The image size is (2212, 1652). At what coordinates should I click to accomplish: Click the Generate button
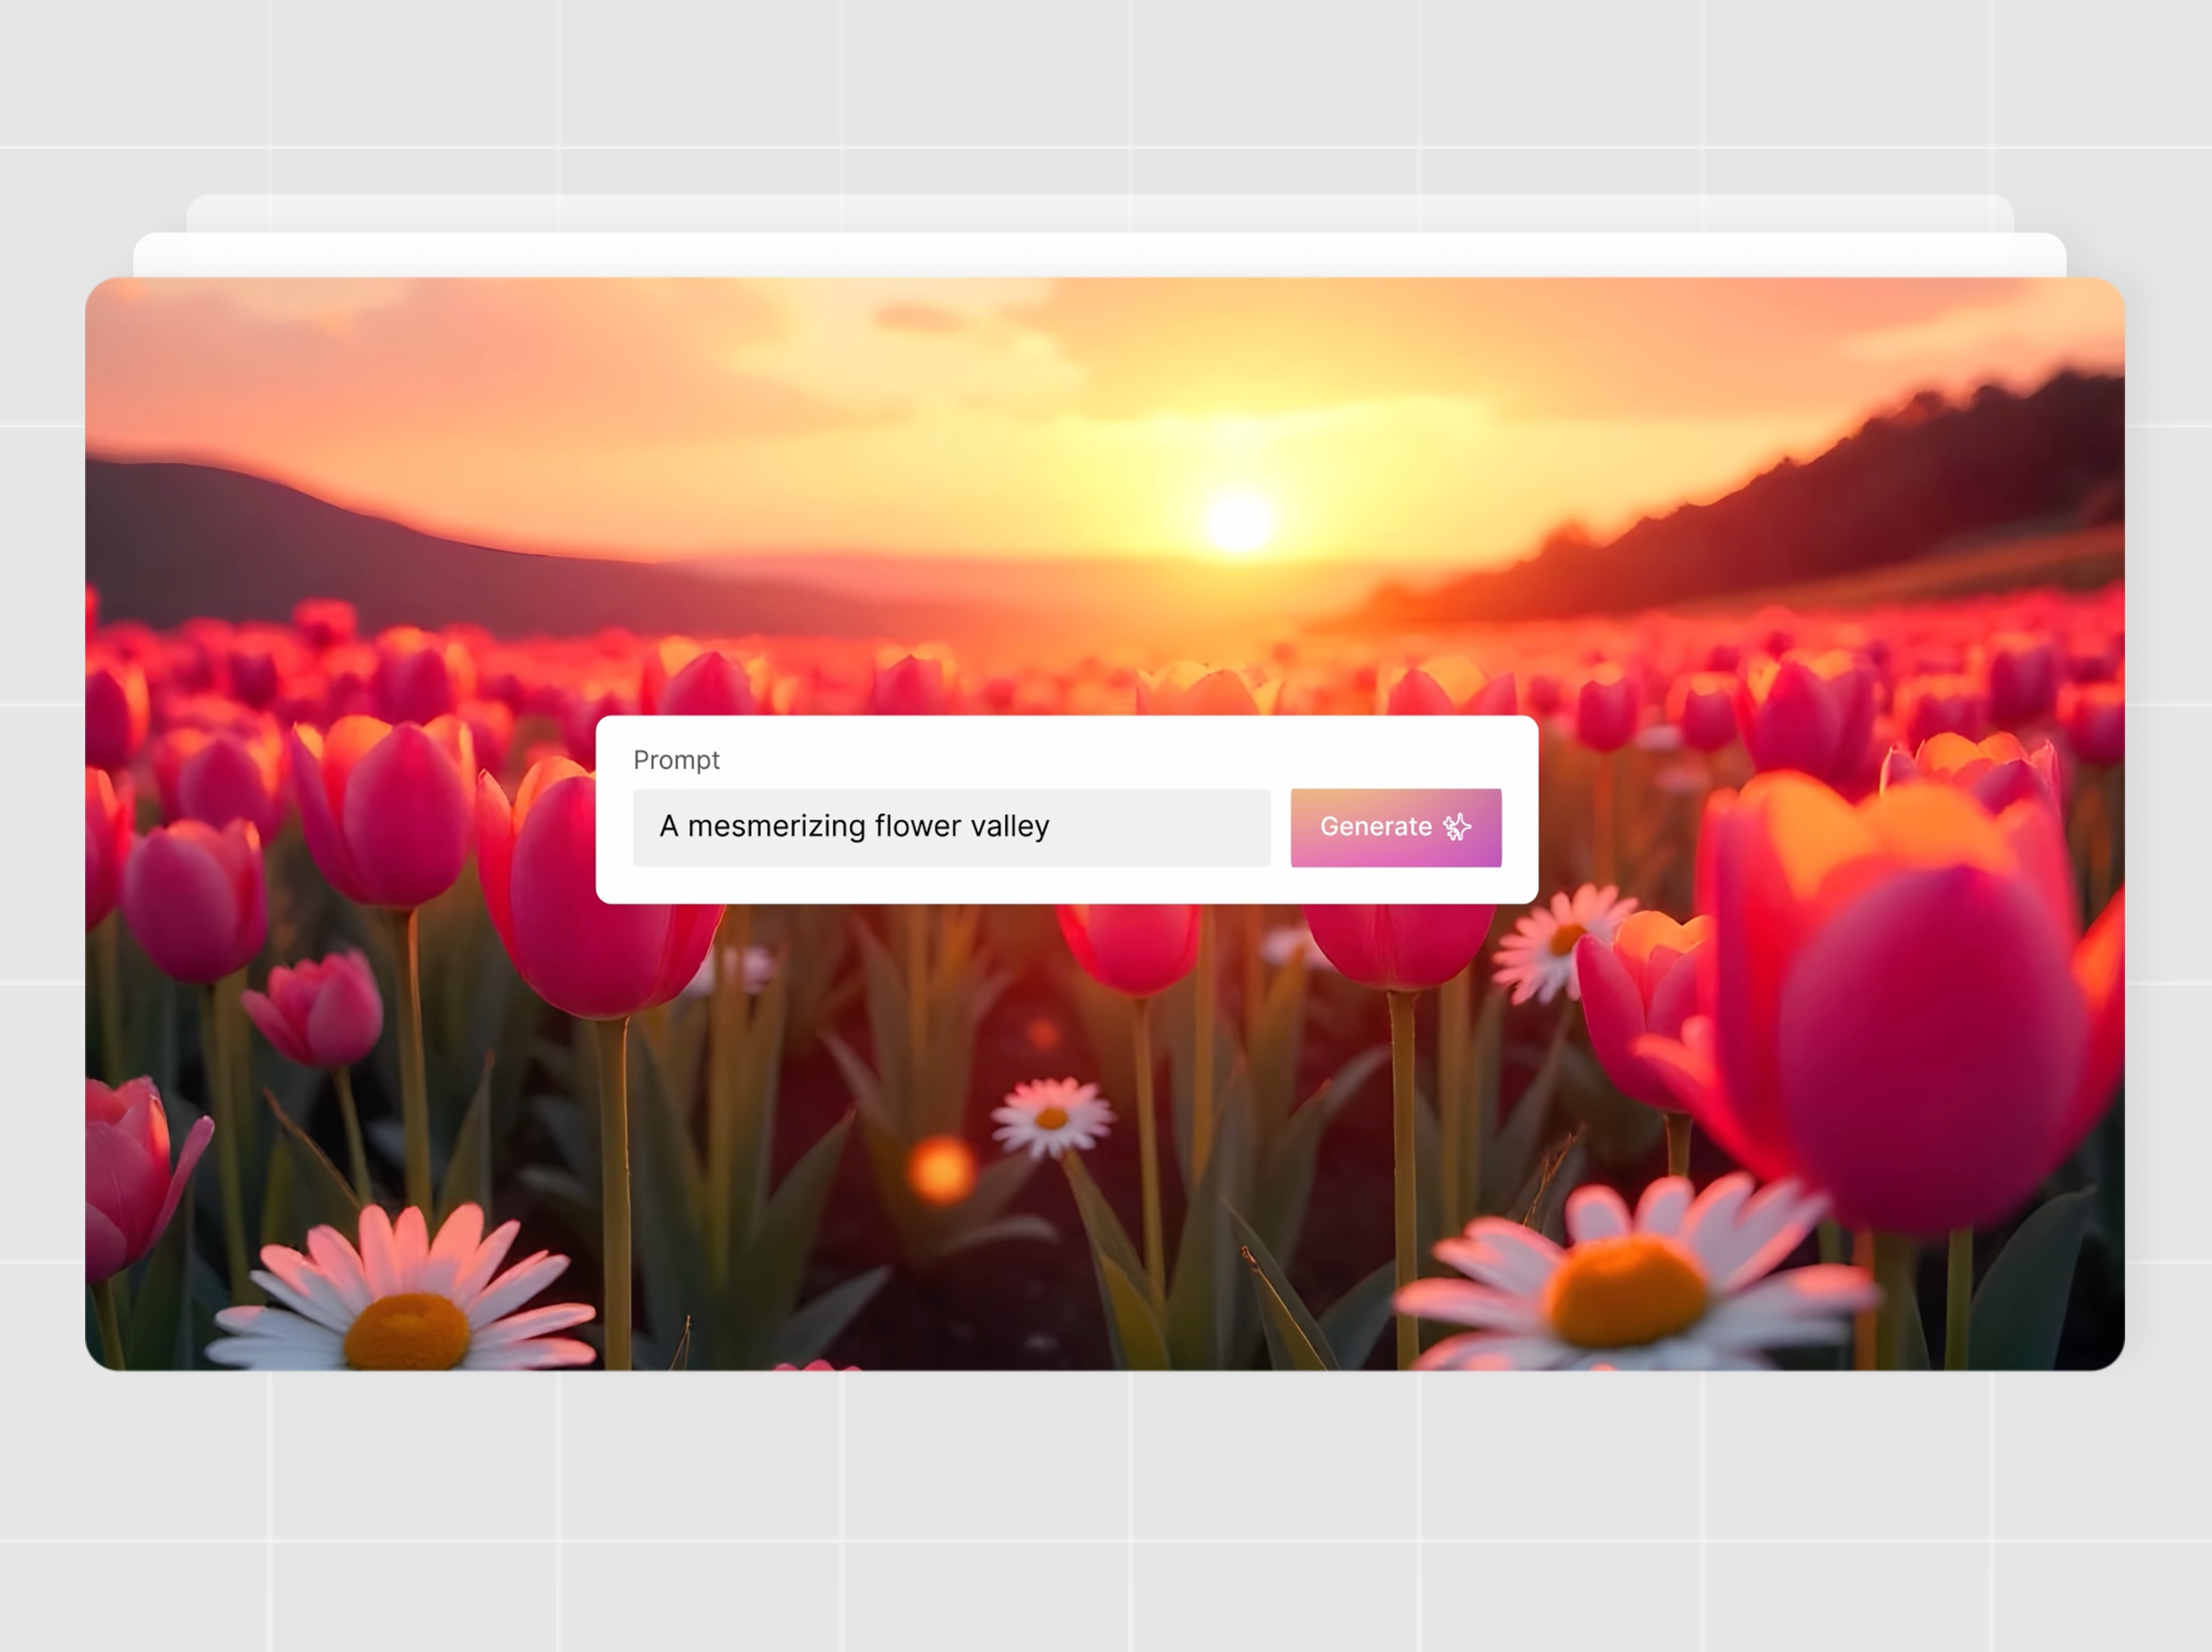[1395, 827]
